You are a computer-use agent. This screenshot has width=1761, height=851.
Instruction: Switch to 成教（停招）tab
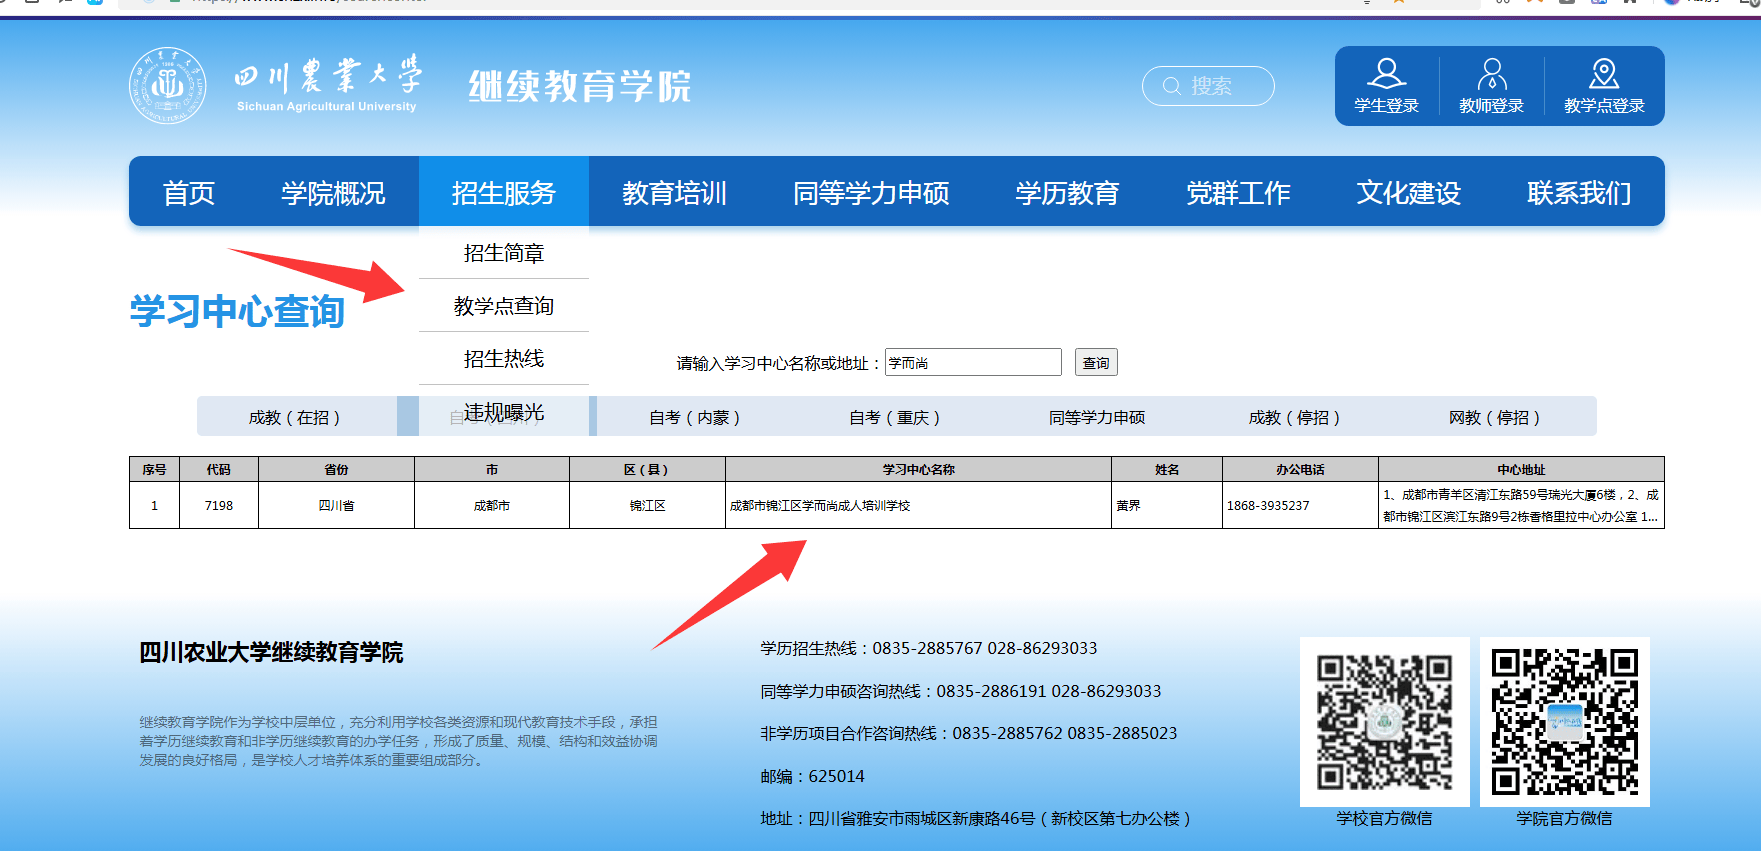pos(1295,417)
